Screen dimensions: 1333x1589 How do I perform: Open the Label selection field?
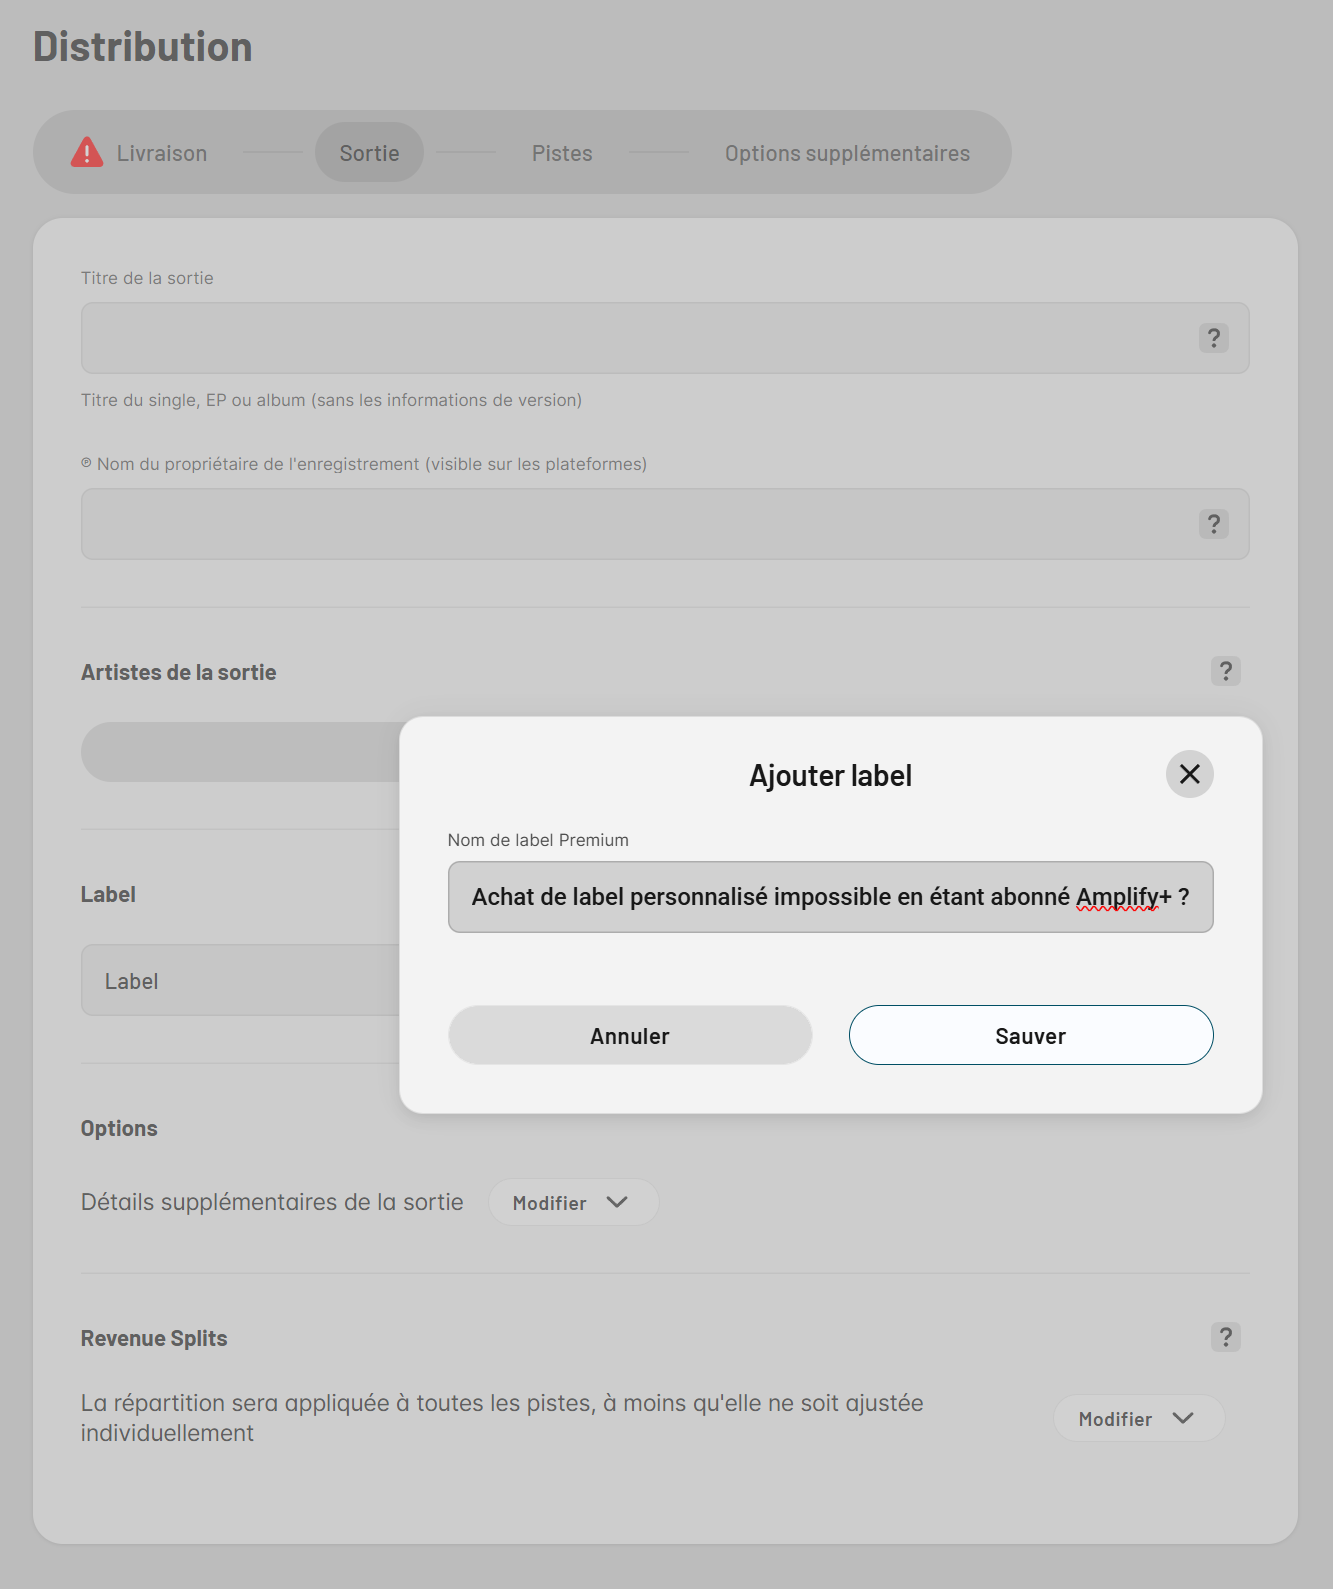pos(240,980)
